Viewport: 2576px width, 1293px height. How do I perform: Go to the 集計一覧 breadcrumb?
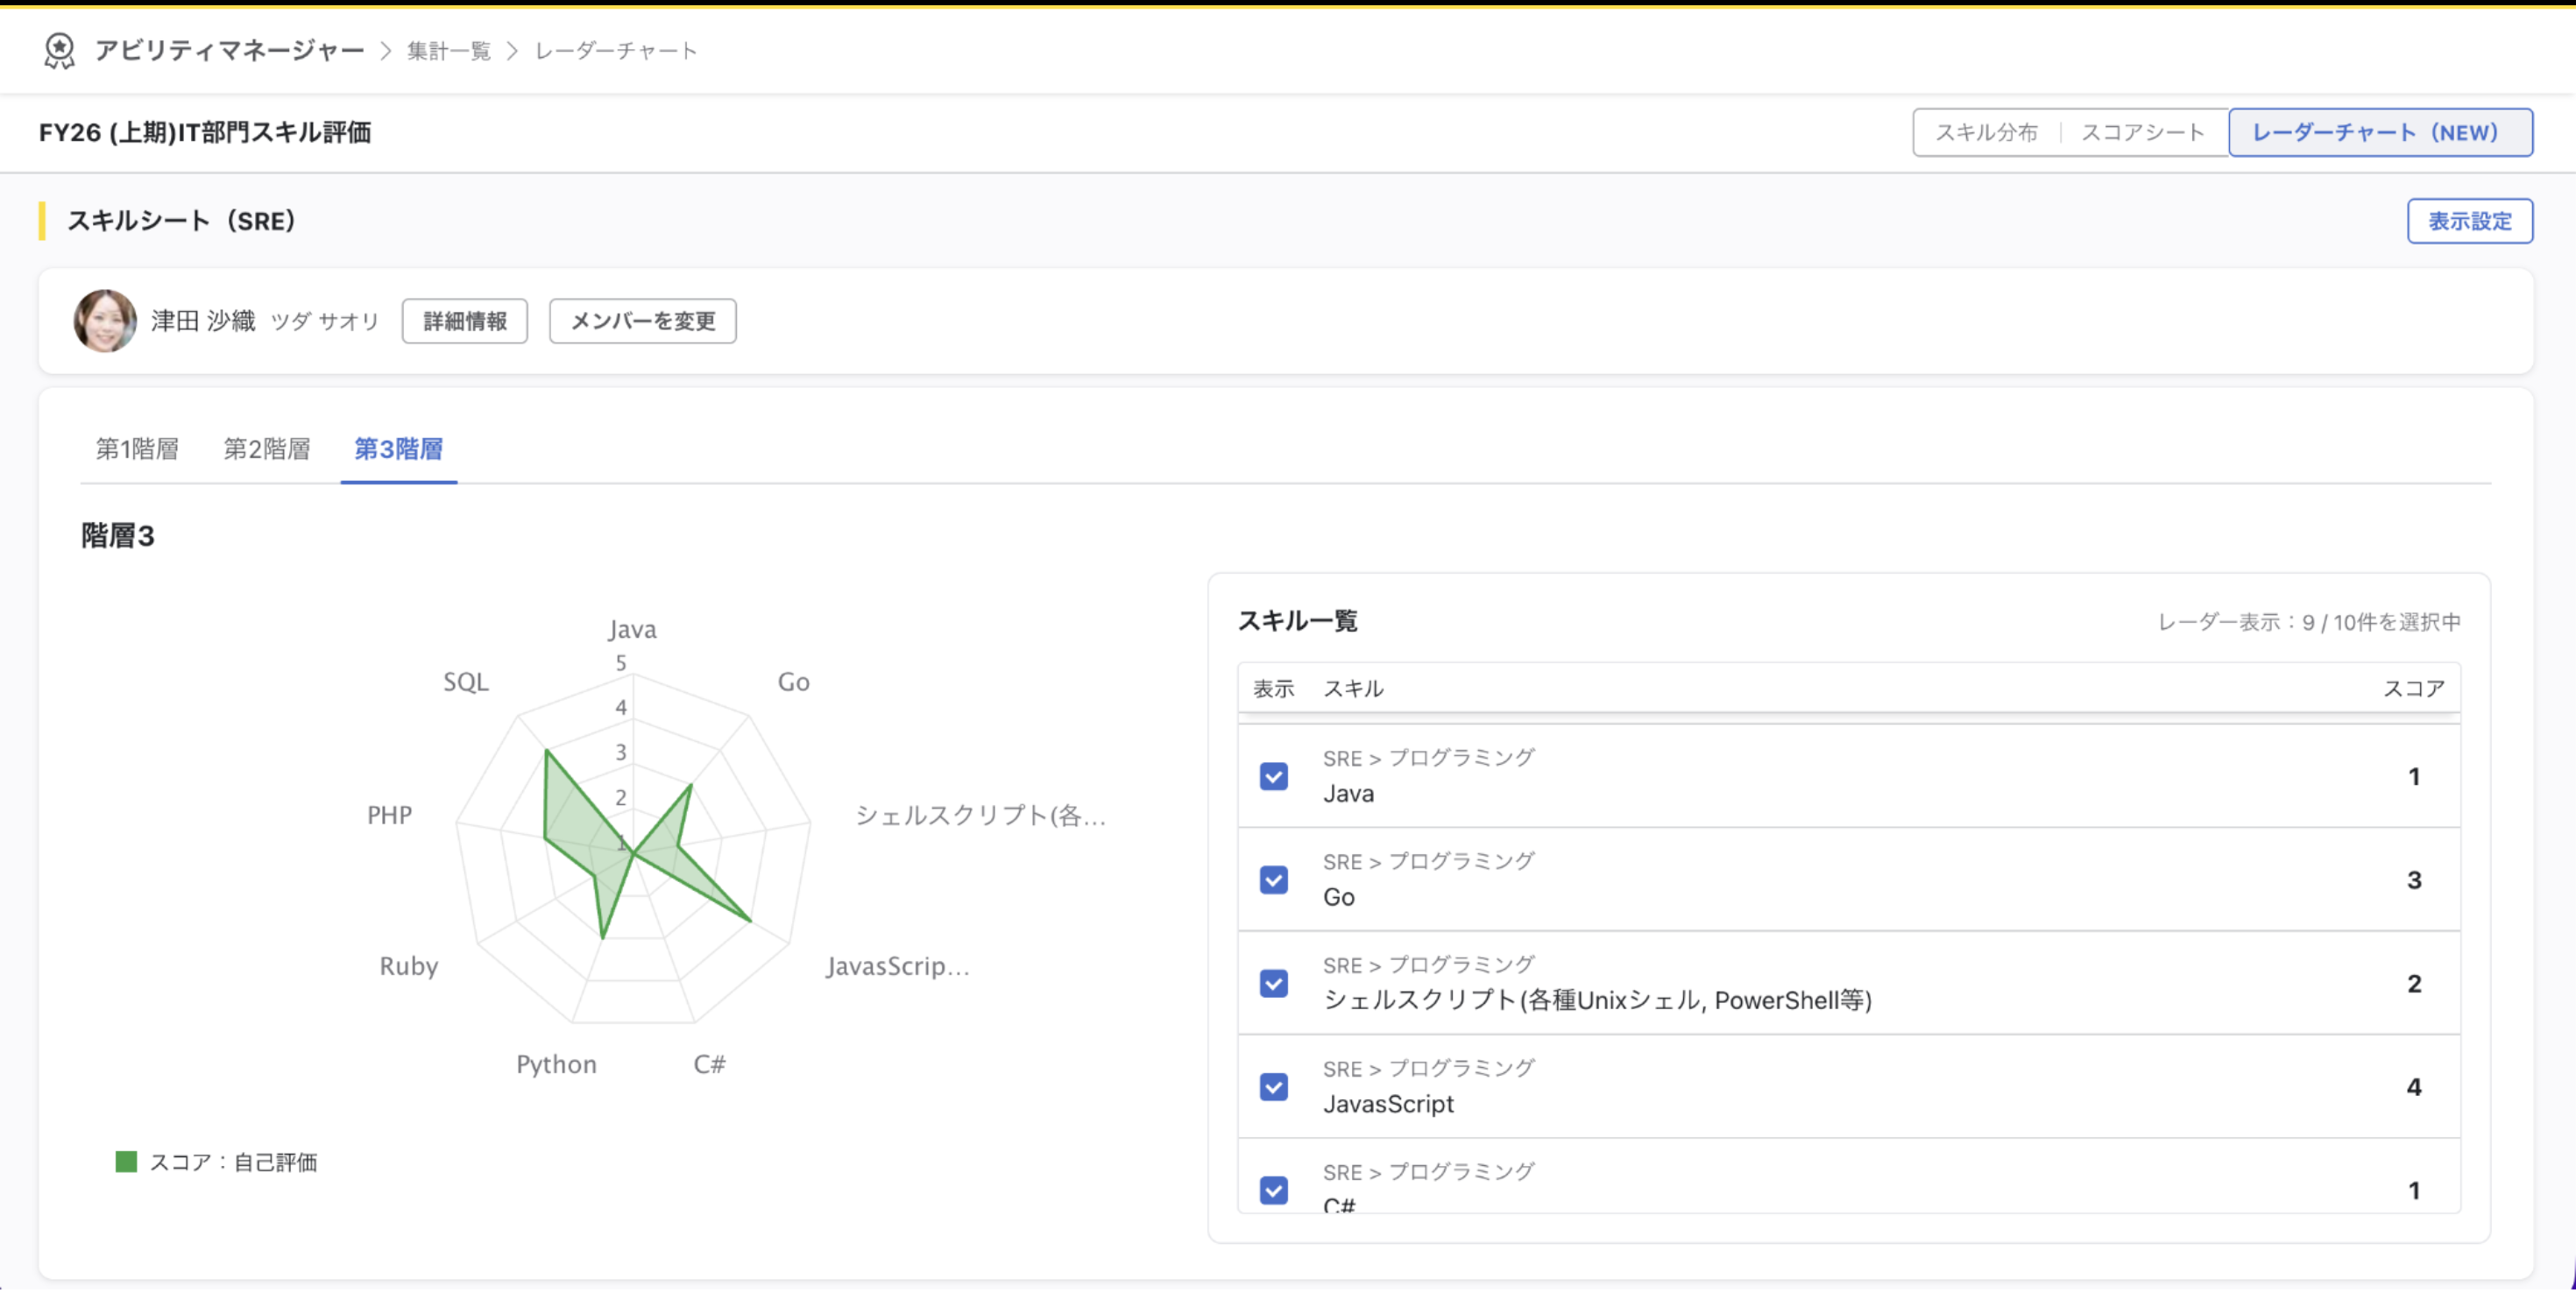click(x=449, y=51)
